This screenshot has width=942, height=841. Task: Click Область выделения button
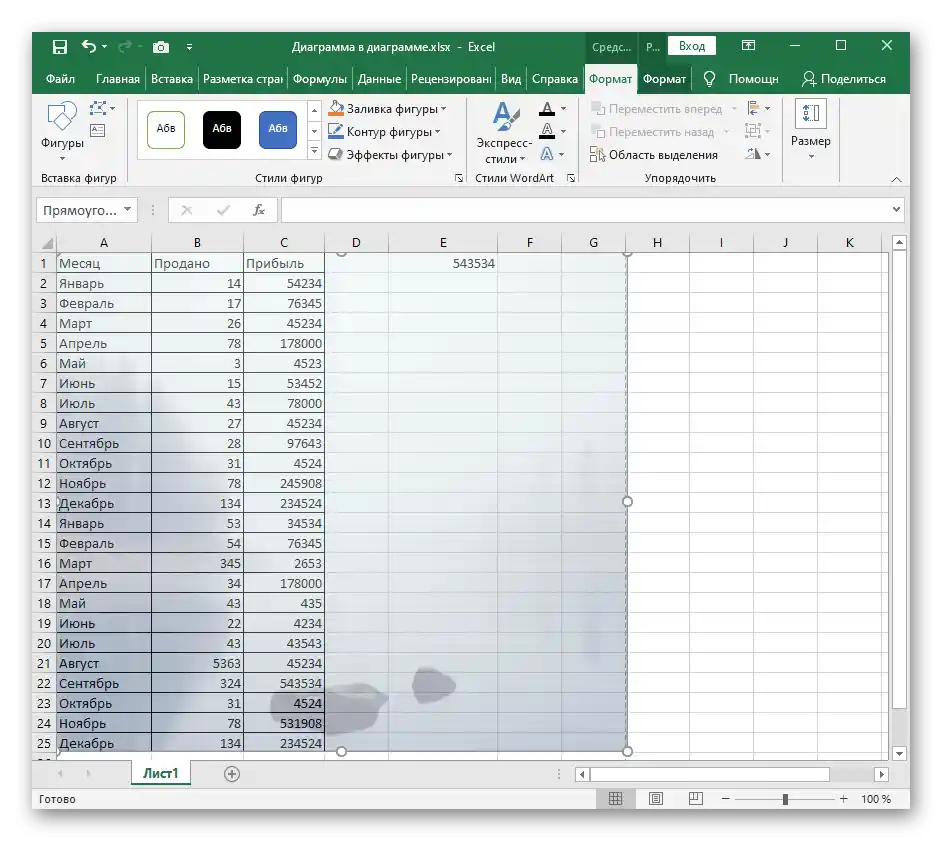(x=654, y=155)
